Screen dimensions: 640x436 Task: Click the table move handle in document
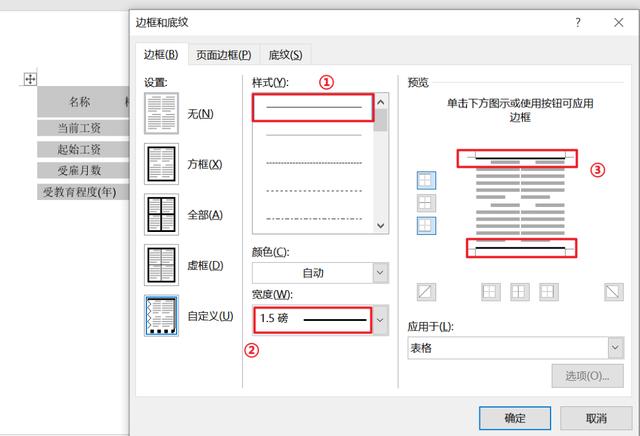(x=30, y=79)
